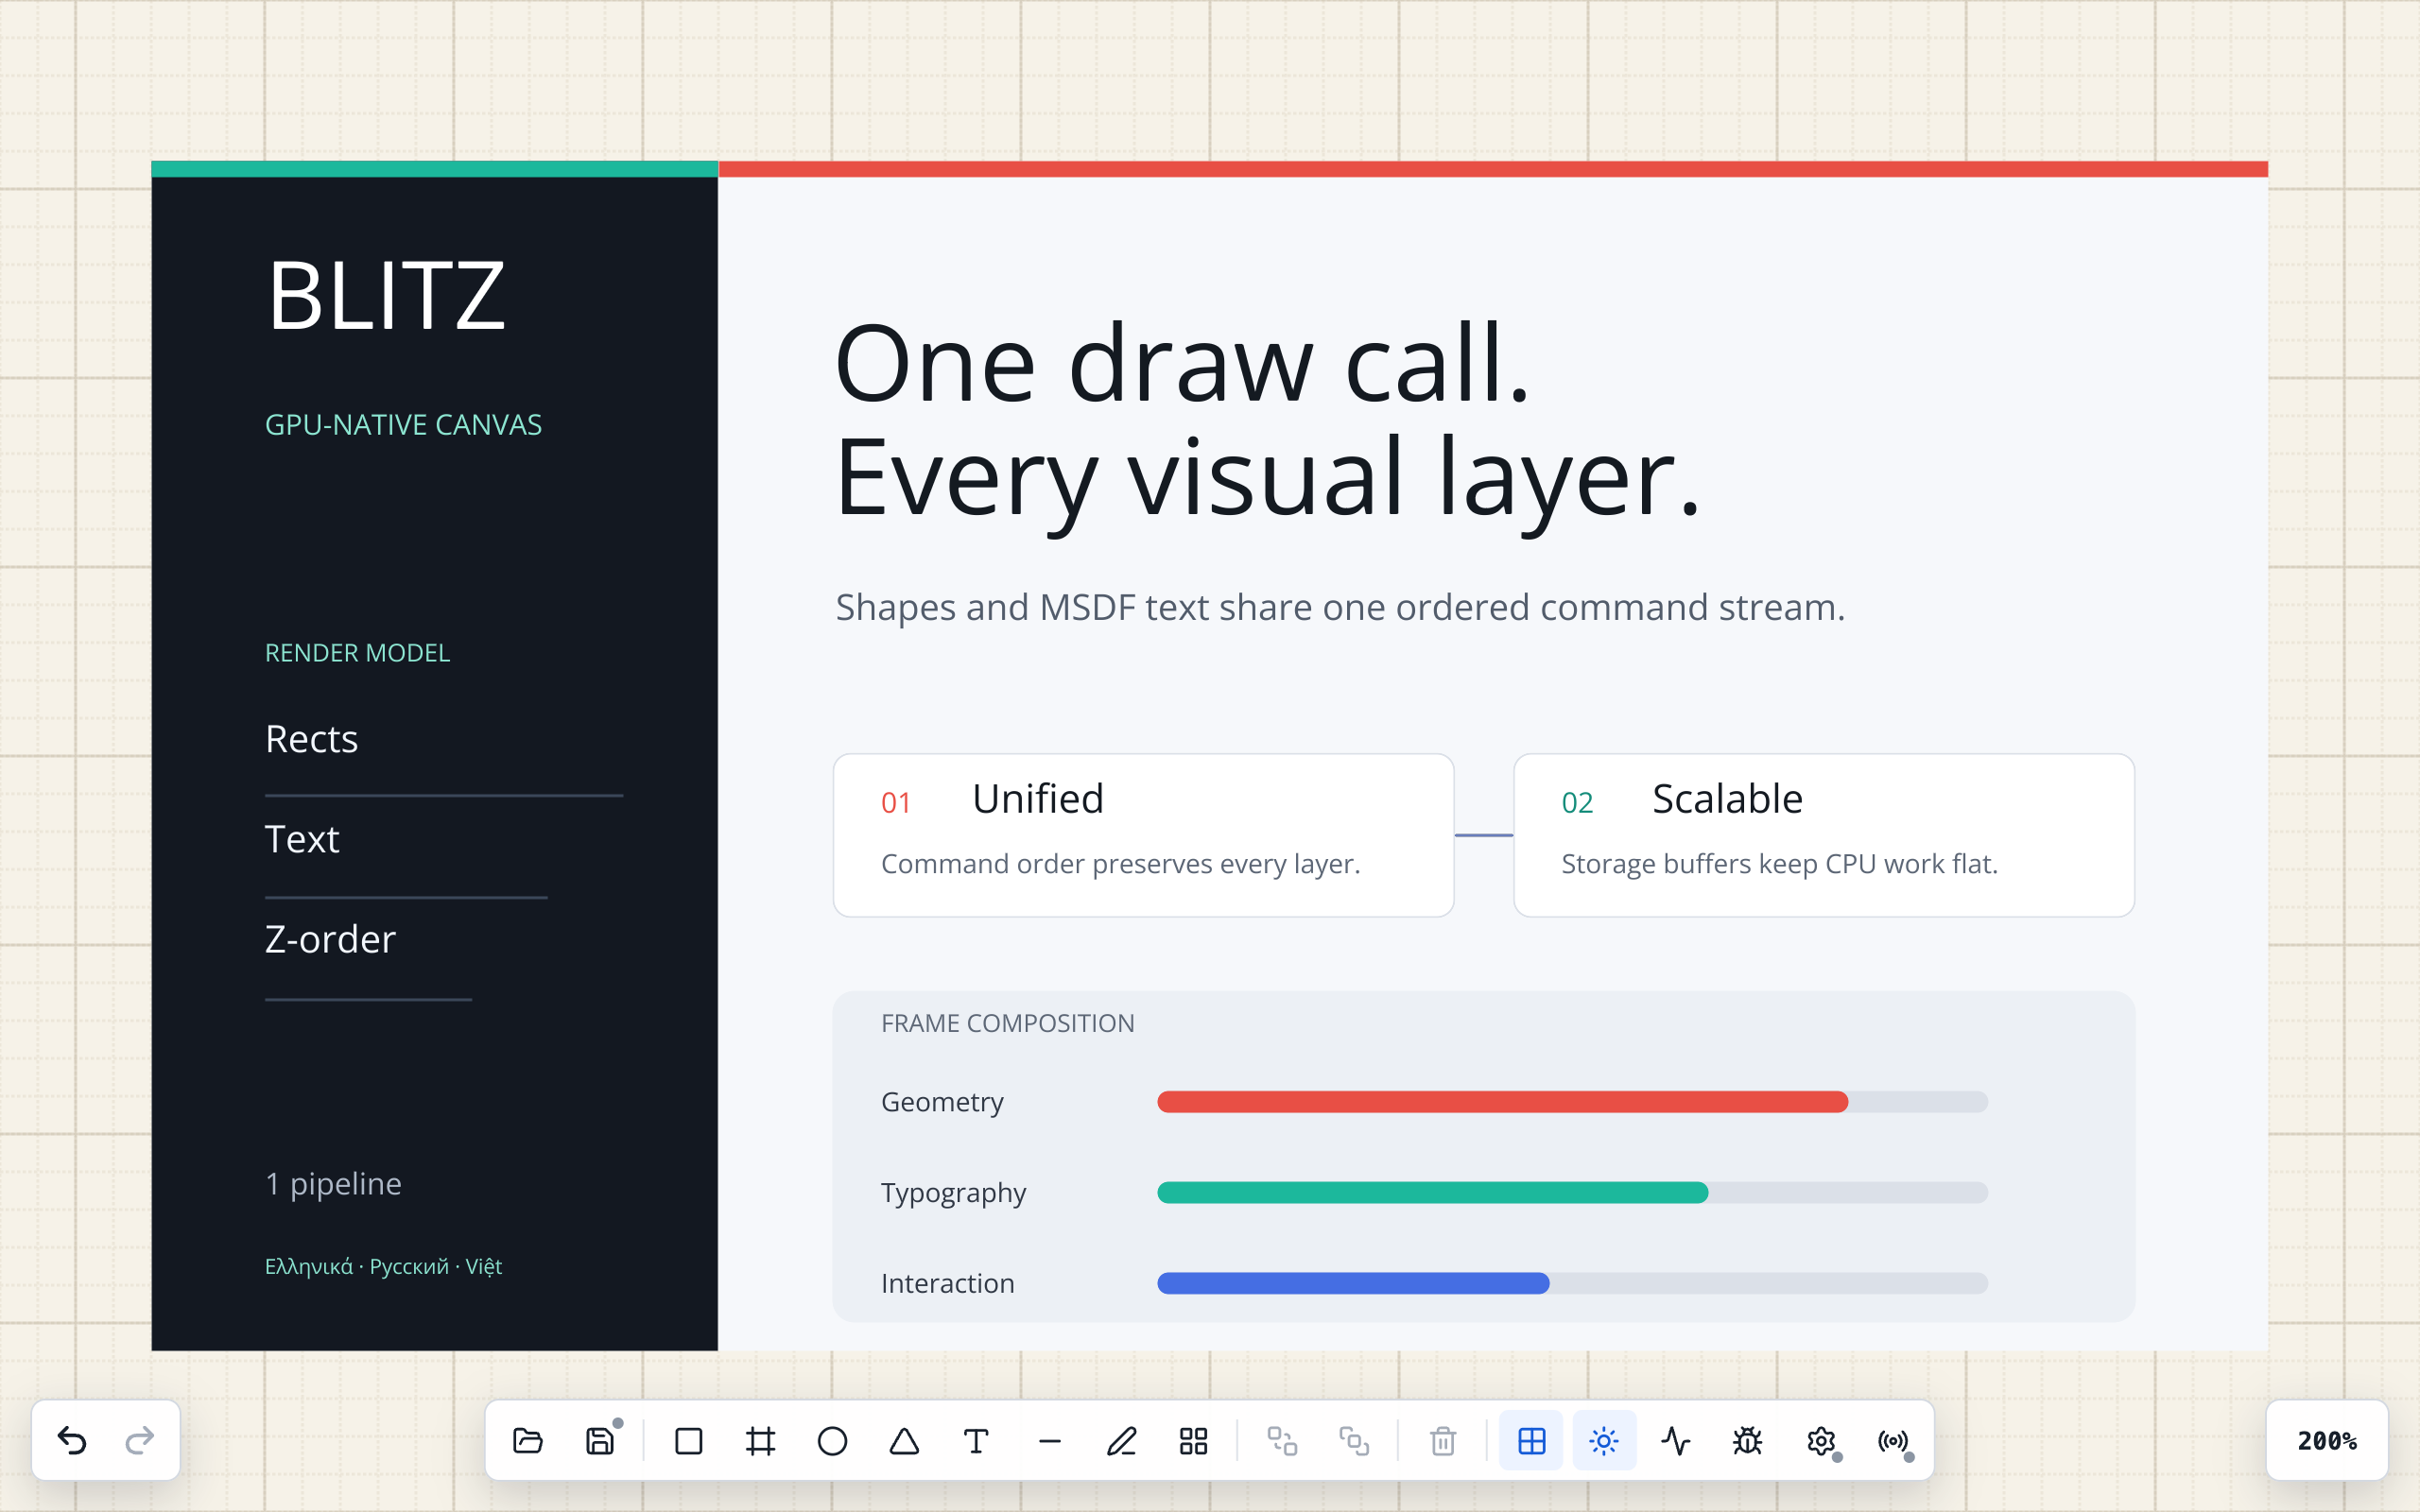Save the document via the floppy disk icon

coord(600,1441)
